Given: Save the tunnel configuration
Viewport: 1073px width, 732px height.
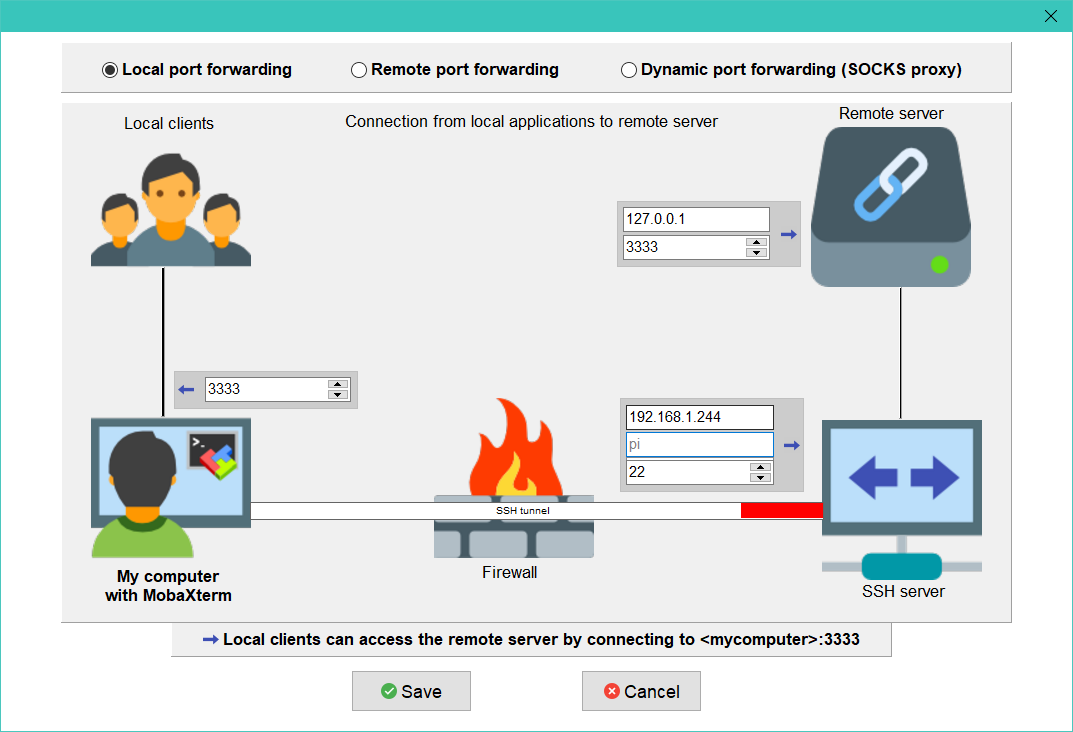Looking at the screenshot, I should pyautogui.click(x=411, y=691).
